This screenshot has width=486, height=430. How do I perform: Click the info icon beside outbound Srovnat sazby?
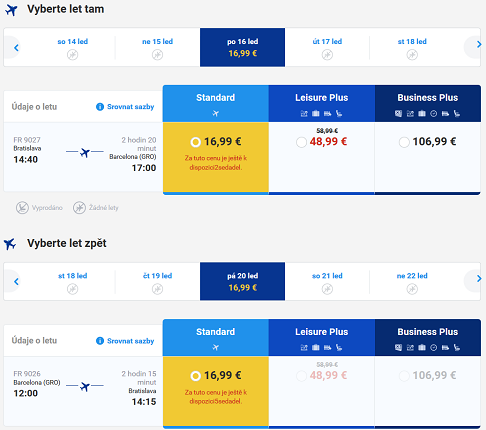[100, 107]
